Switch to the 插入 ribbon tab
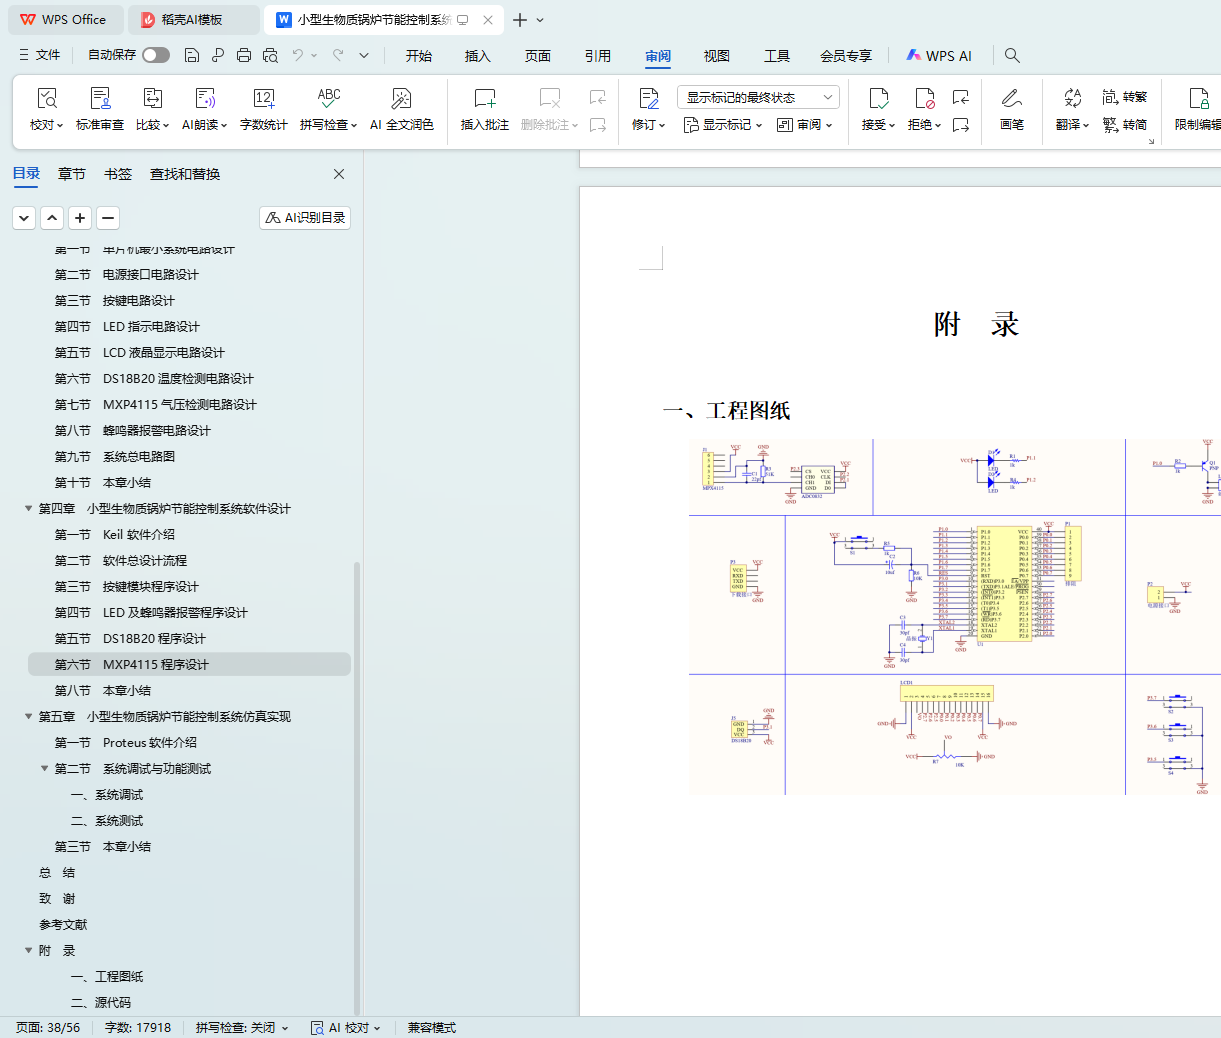 coord(477,56)
